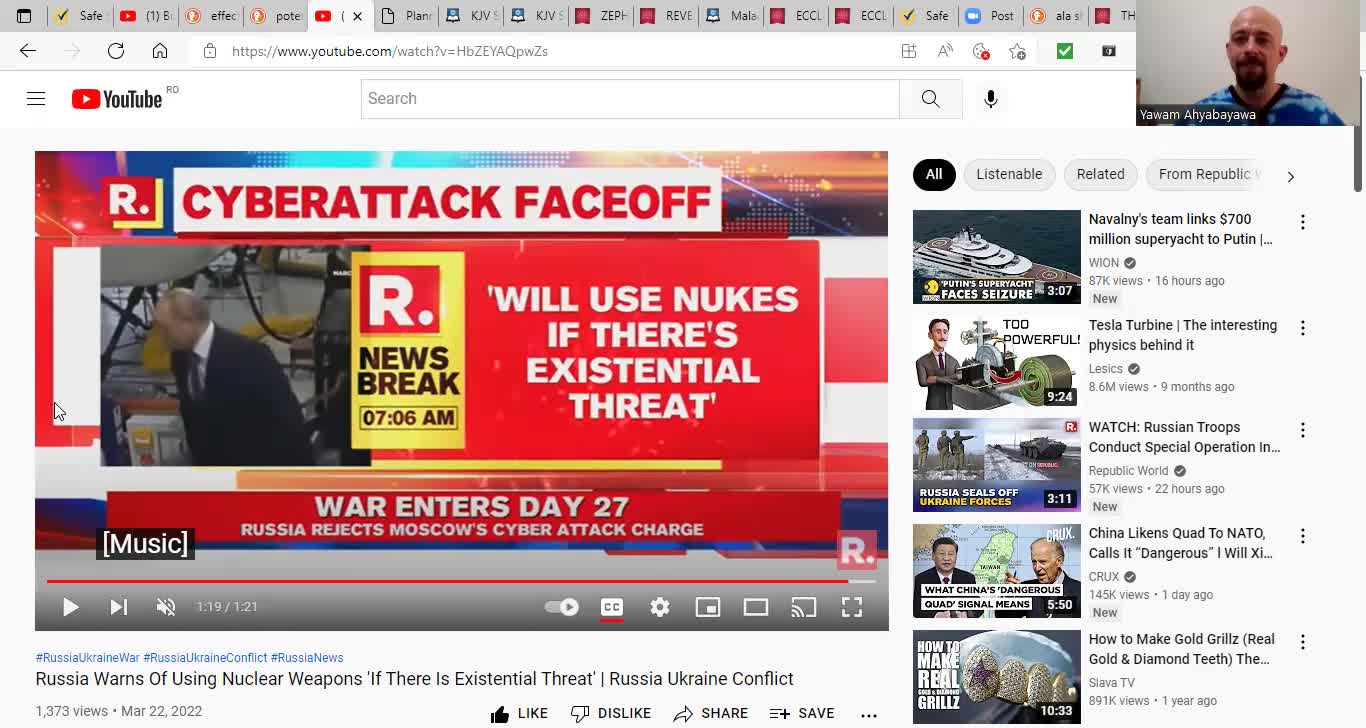The width and height of the screenshot is (1366, 728).
Task: Show more filter chips with right arrow
Action: click(1290, 176)
